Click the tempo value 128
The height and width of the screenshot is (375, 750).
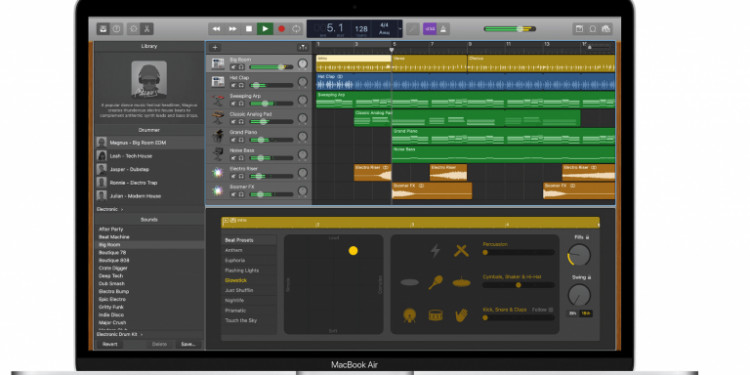361,29
